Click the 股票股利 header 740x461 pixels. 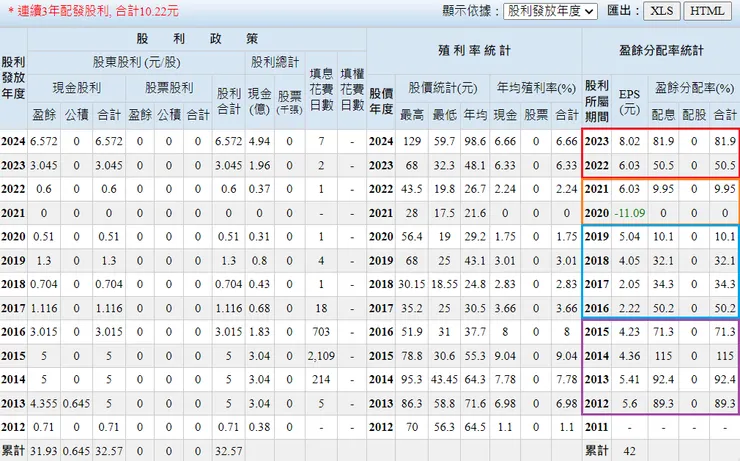(x=169, y=88)
